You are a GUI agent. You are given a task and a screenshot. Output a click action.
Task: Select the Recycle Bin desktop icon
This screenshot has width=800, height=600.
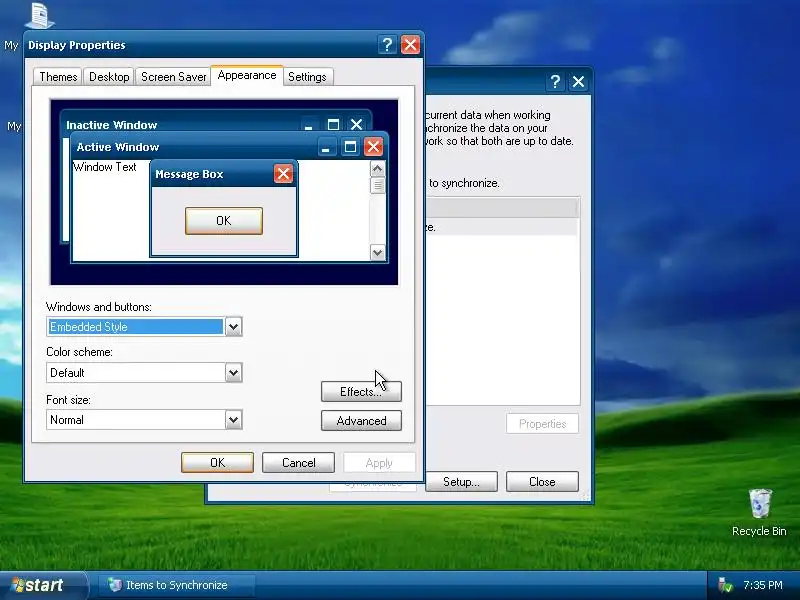pyautogui.click(x=759, y=512)
